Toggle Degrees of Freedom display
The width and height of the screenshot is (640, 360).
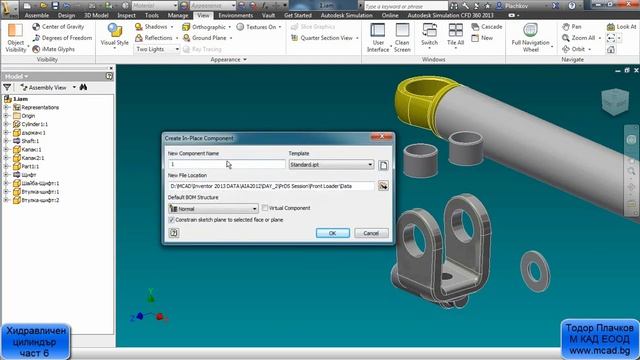[62, 38]
